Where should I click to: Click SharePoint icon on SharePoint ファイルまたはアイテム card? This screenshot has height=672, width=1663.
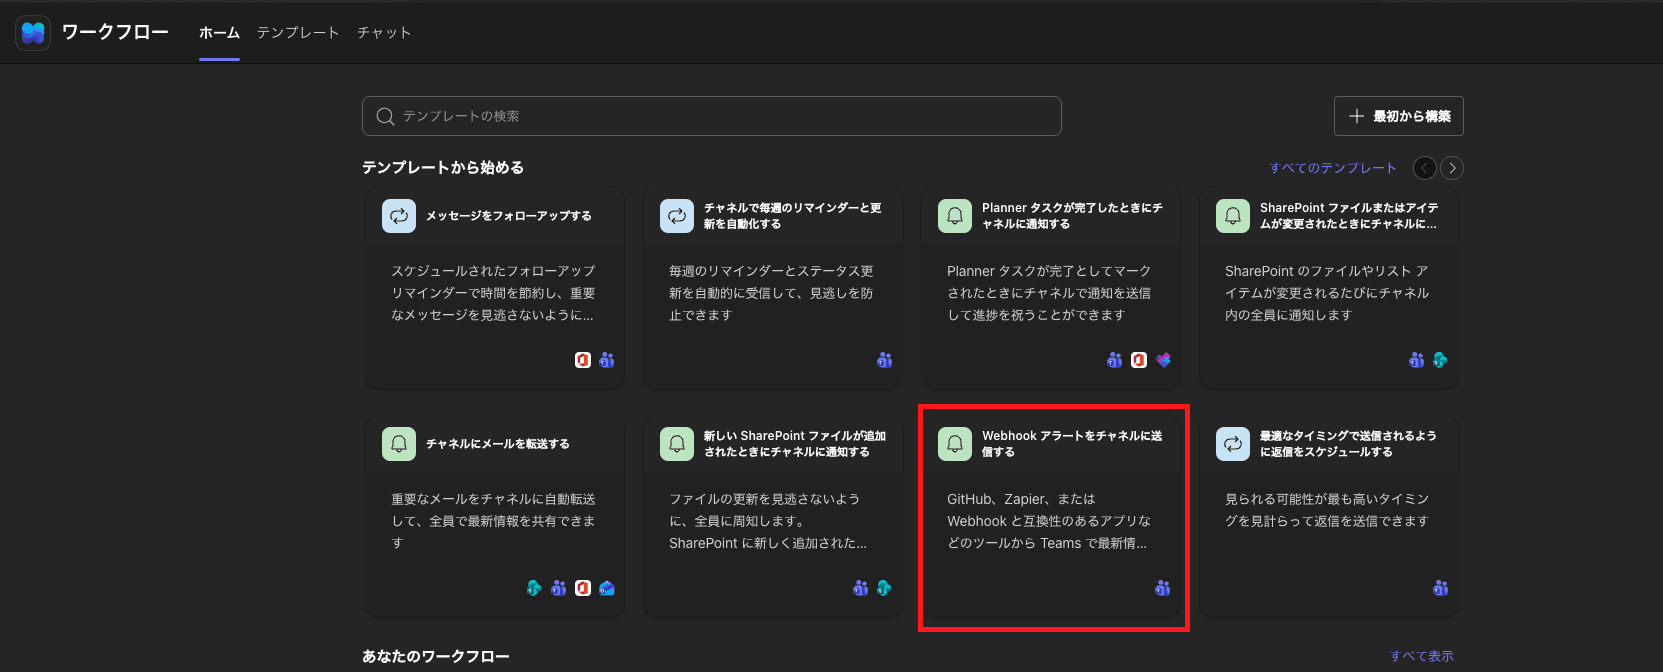click(1441, 360)
